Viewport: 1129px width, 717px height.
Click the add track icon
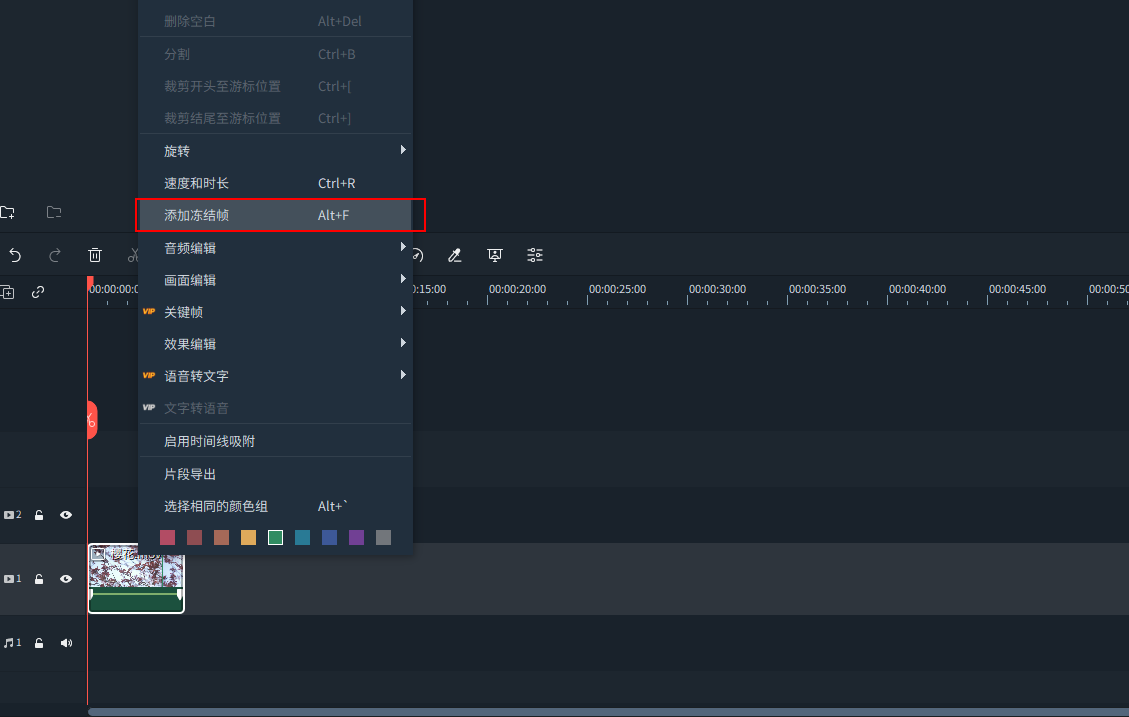8,292
